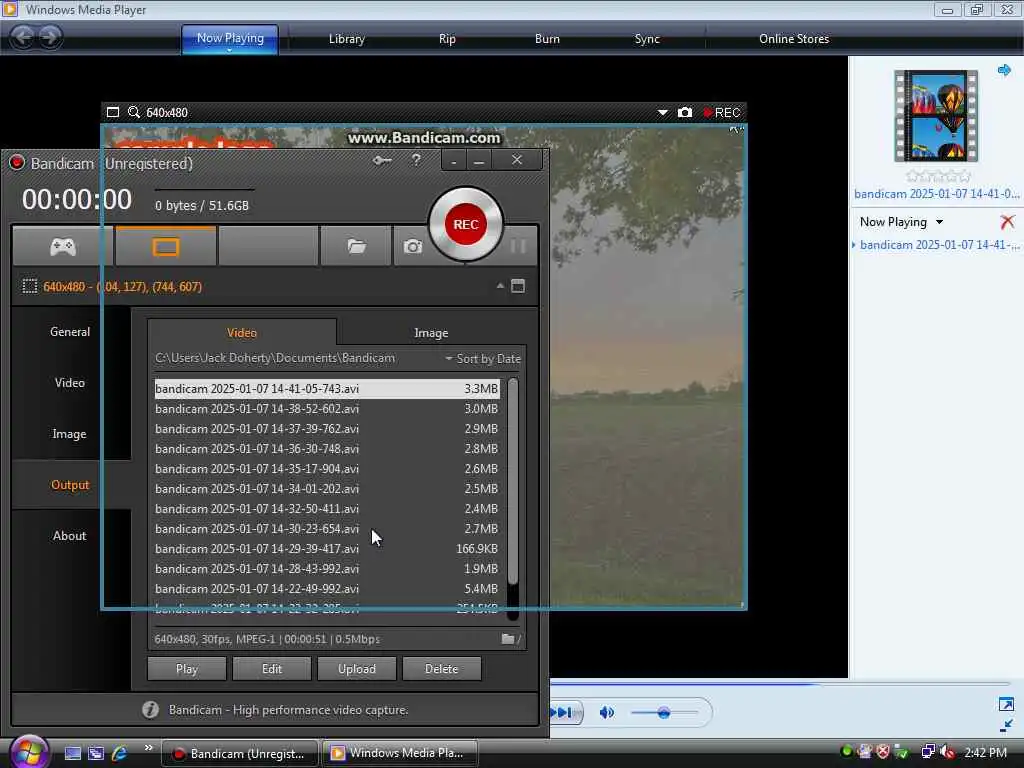Open Video settings in Bandicam sidebar
1024x768 pixels.
(70, 383)
